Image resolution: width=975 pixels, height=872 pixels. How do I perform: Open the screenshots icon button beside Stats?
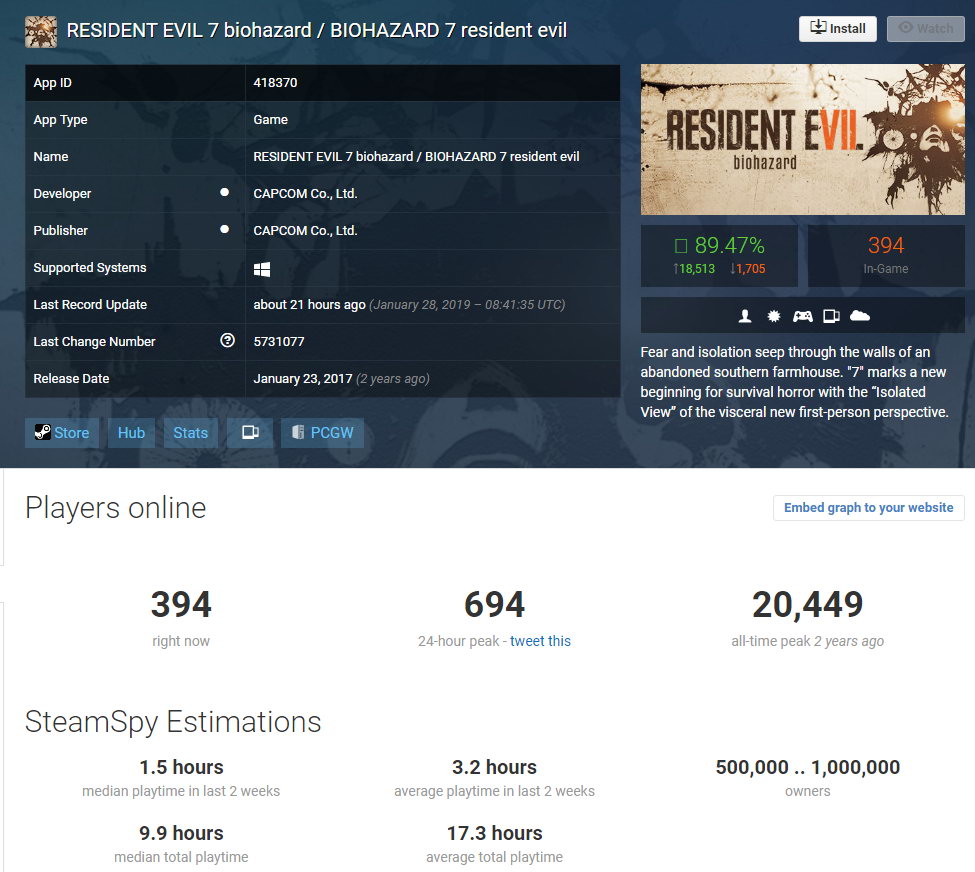[x=249, y=432]
